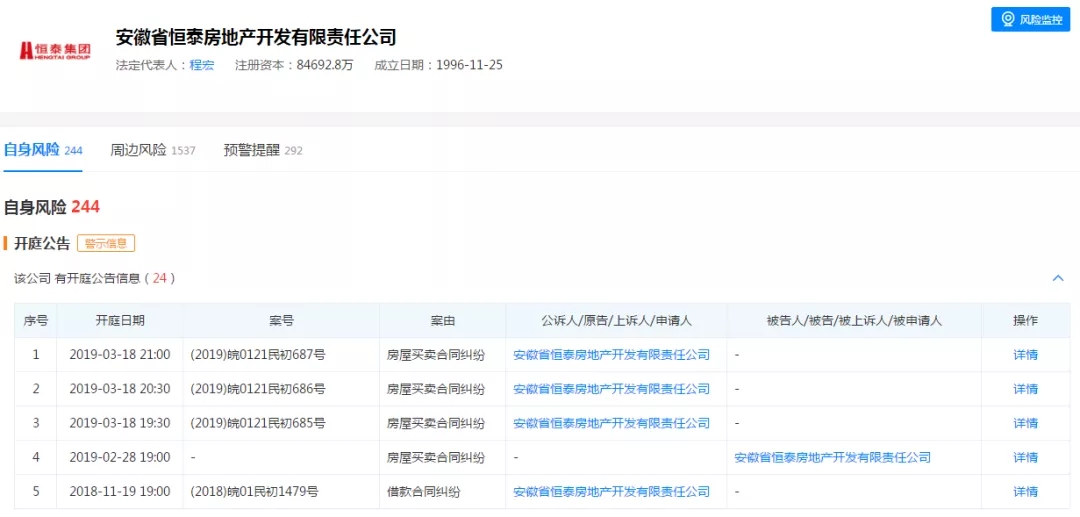
Task: Click the 借款合同纠纷 case cause
Action: tap(424, 492)
